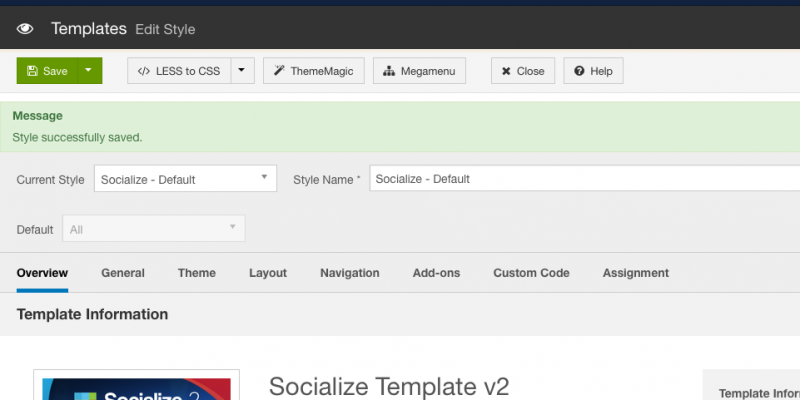Screen dimensions: 800x400
Task: Switch to the General tab
Action: tap(123, 273)
